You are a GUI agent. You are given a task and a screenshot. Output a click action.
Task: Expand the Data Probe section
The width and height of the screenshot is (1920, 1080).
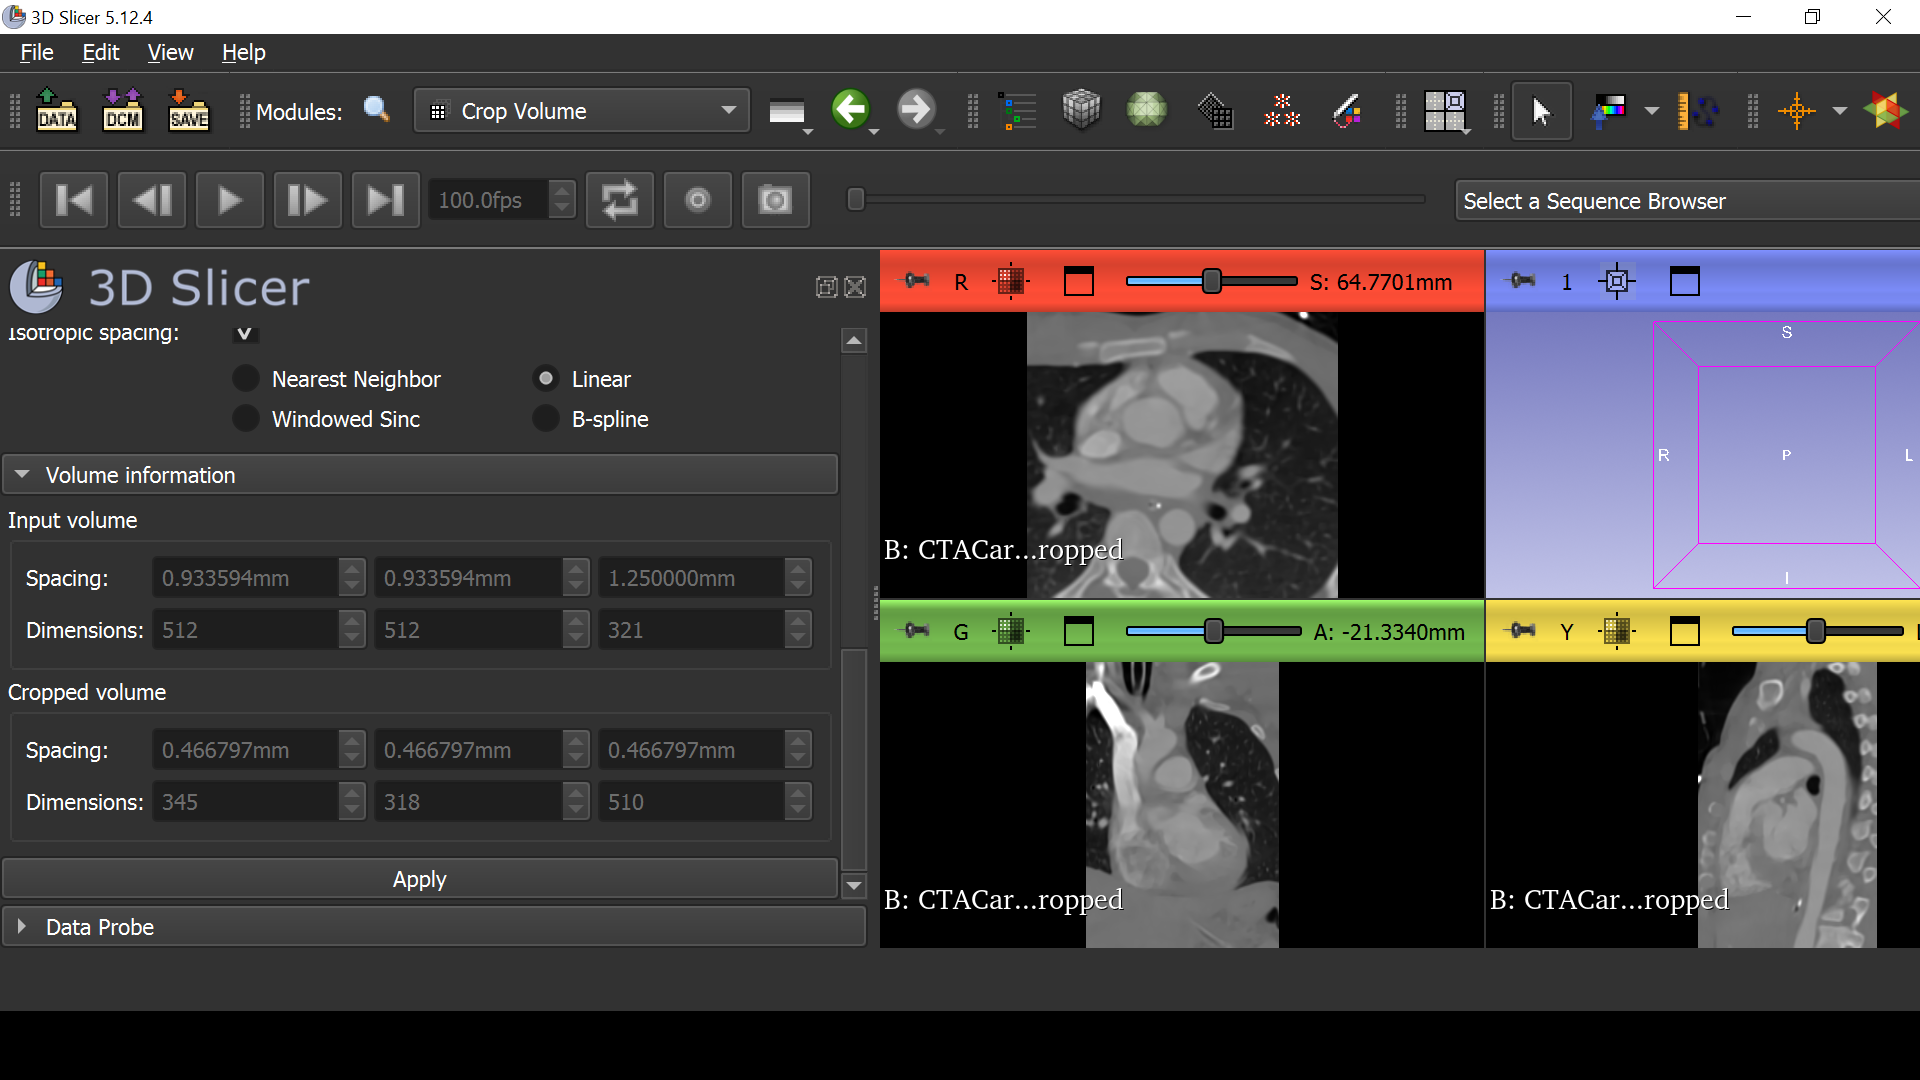434,927
